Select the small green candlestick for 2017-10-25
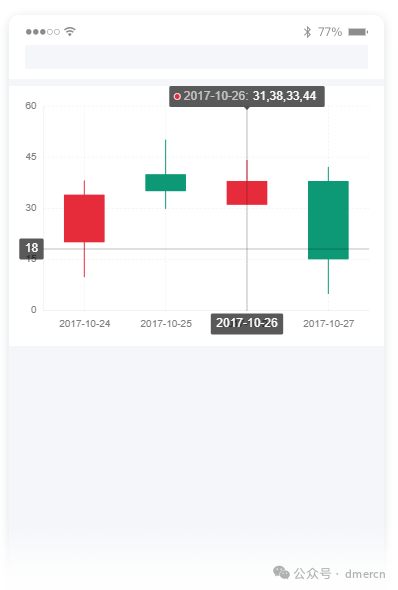Screen dimensions: 398x590 166,182
